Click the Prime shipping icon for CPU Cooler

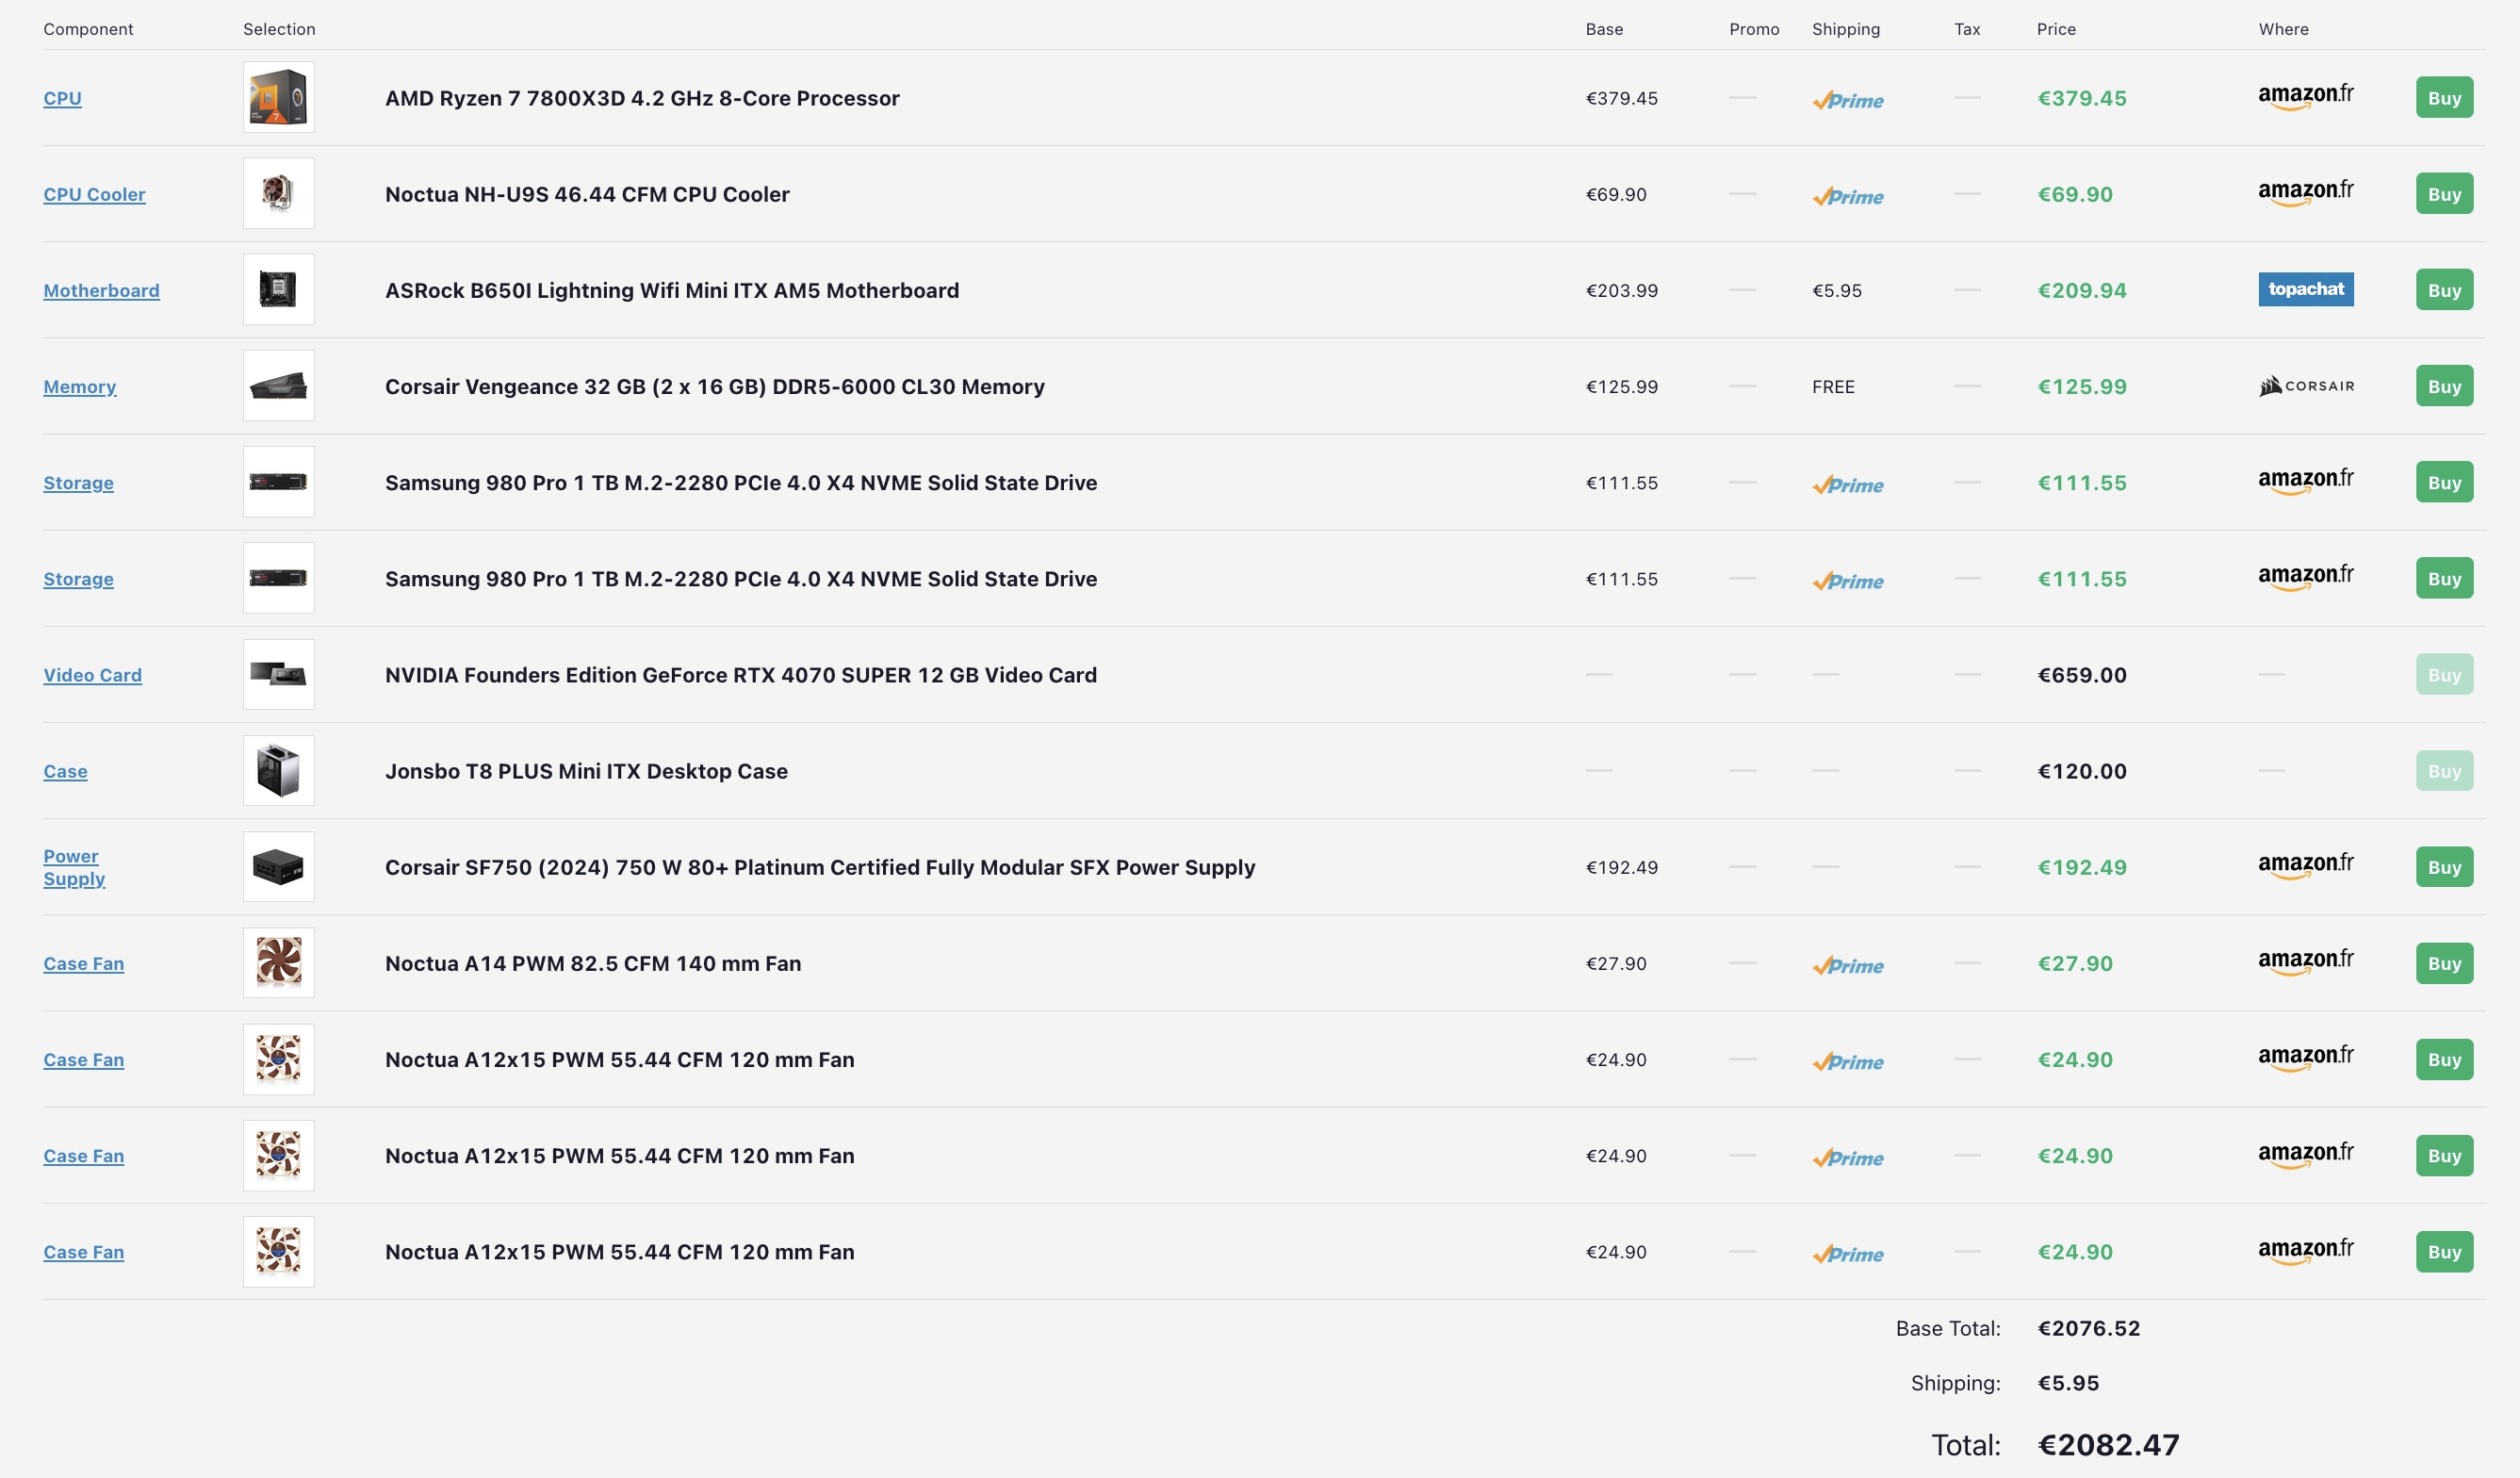1847,196
